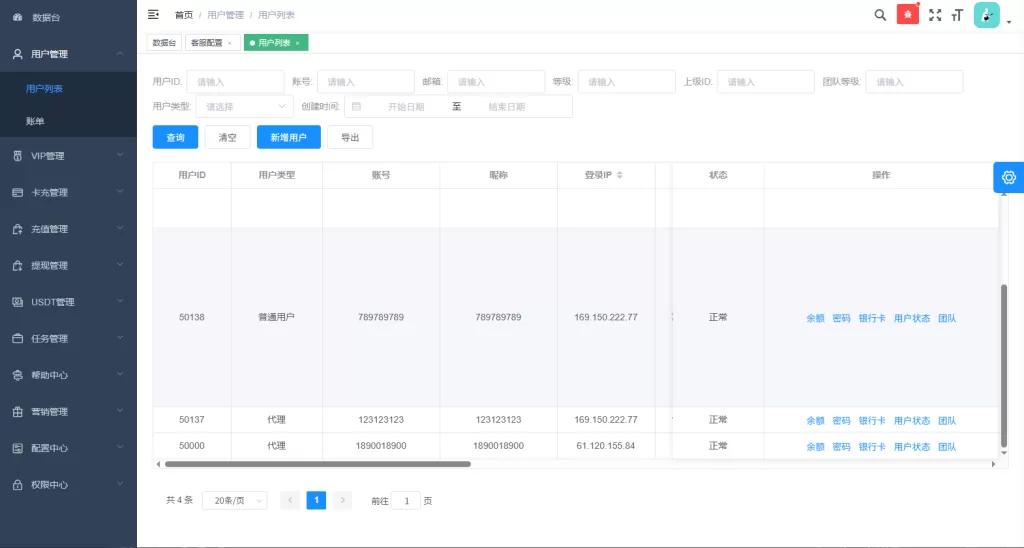The height and width of the screenshot is (548, 1024).
Task: Expand the 用户类型 select dropdown
Action: pyautogui.click(x=243, y=106)
